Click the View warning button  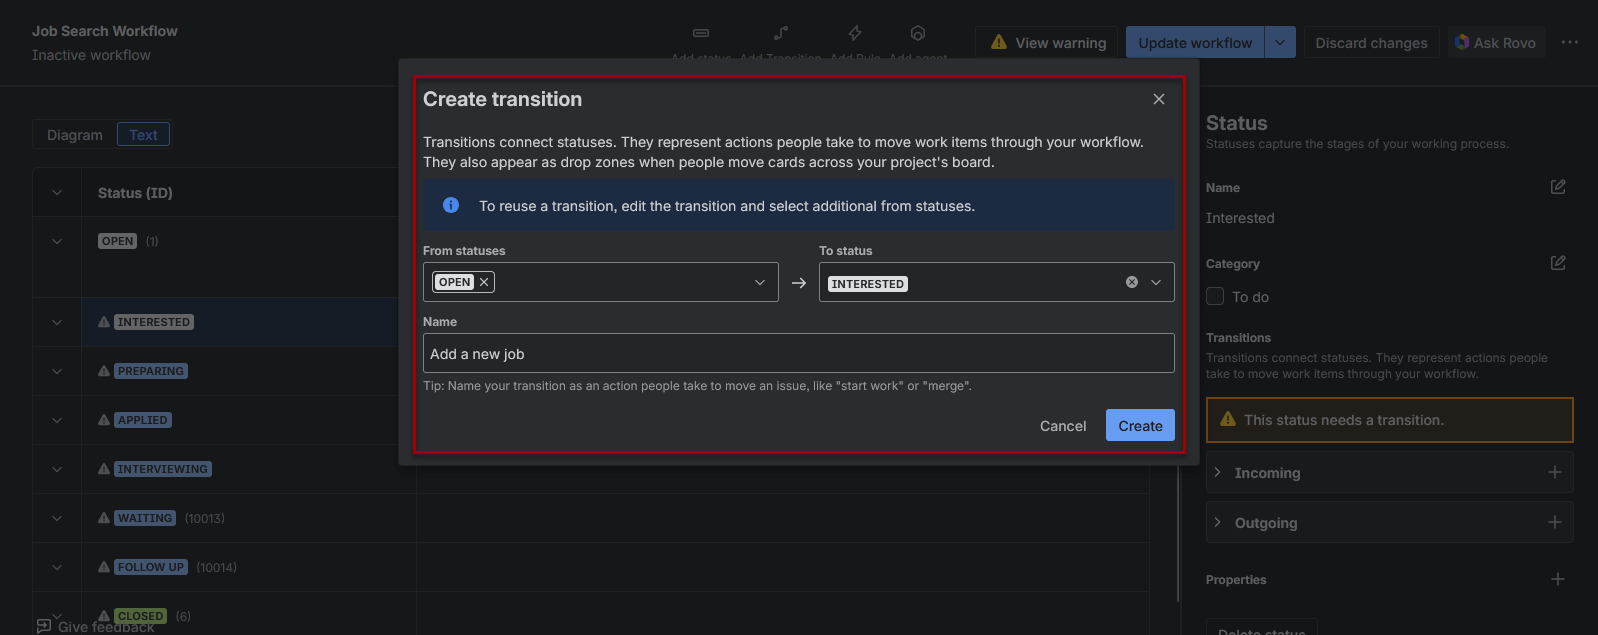tap(1046, 42)
